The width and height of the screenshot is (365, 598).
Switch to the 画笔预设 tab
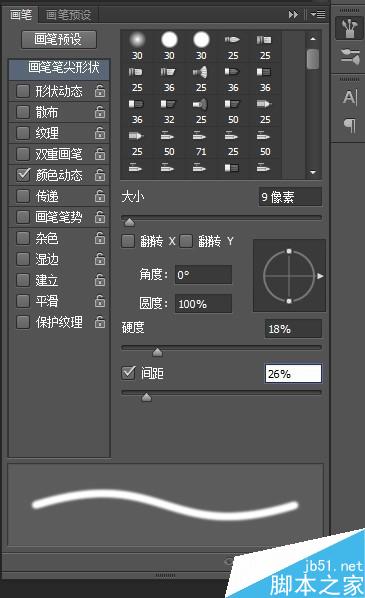69,15
